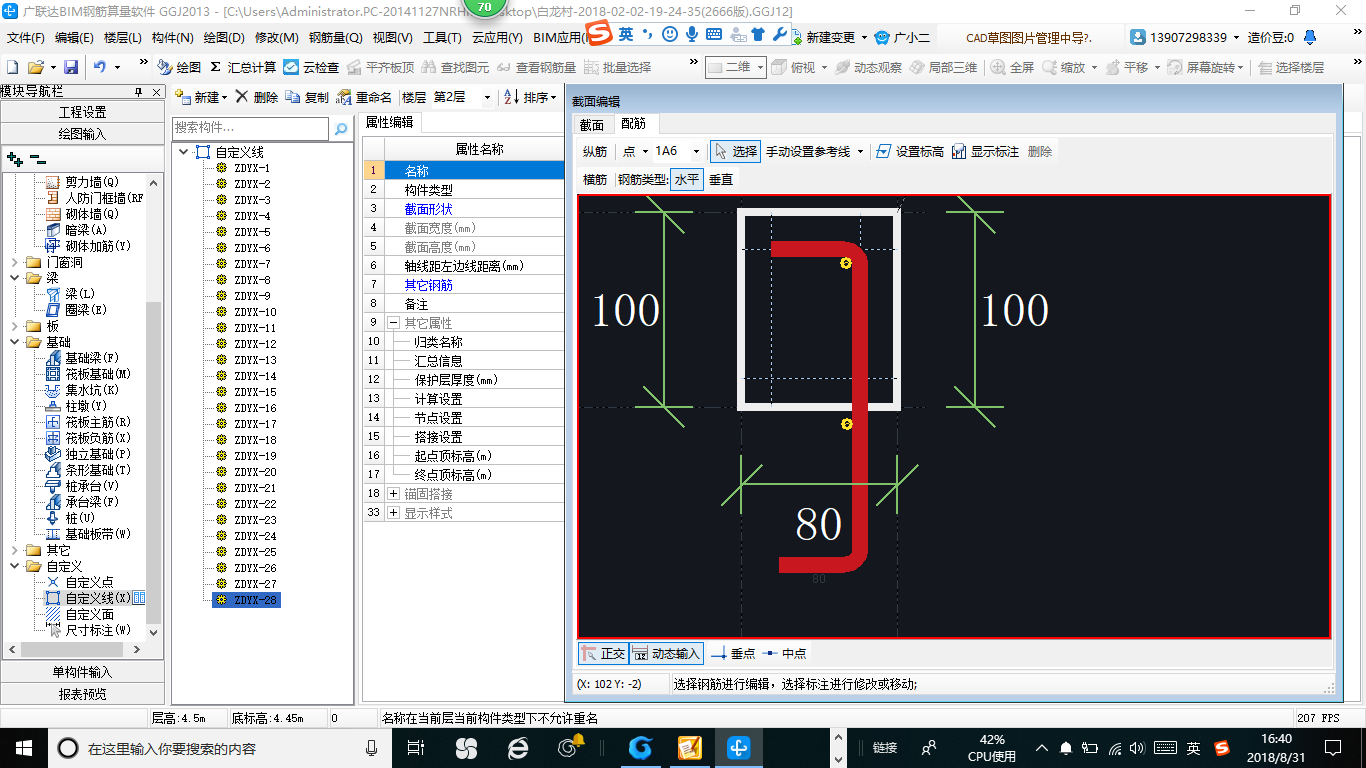This screenshot has width=1366, height=768.
Task: Open the 文件(F) menu
Action: pyautogui.click(x=26, y=37)
